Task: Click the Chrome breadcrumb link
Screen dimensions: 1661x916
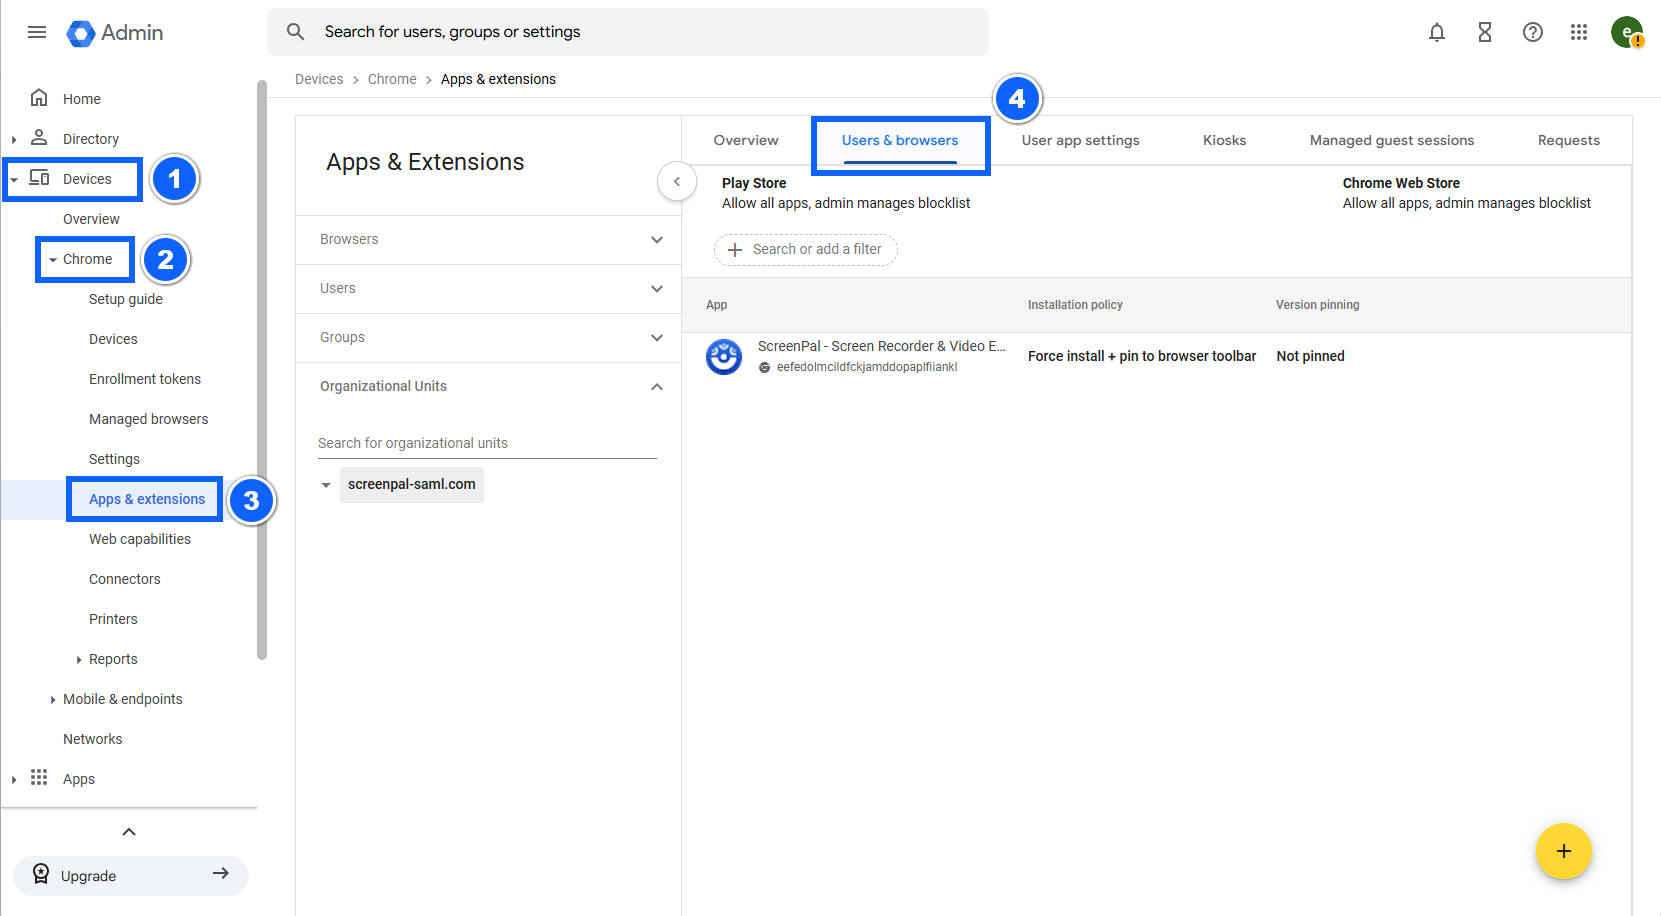Action: click(392, 79)
